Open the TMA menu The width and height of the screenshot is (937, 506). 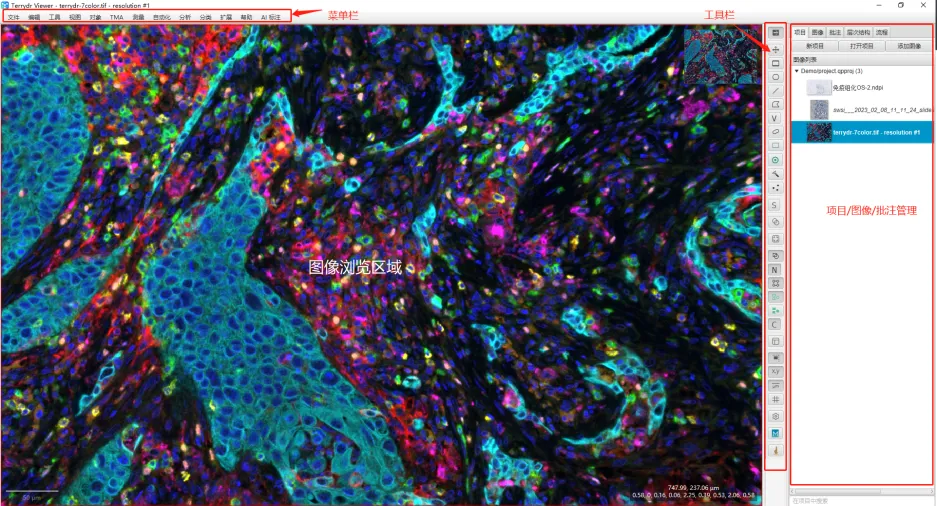tap(117, 17)
